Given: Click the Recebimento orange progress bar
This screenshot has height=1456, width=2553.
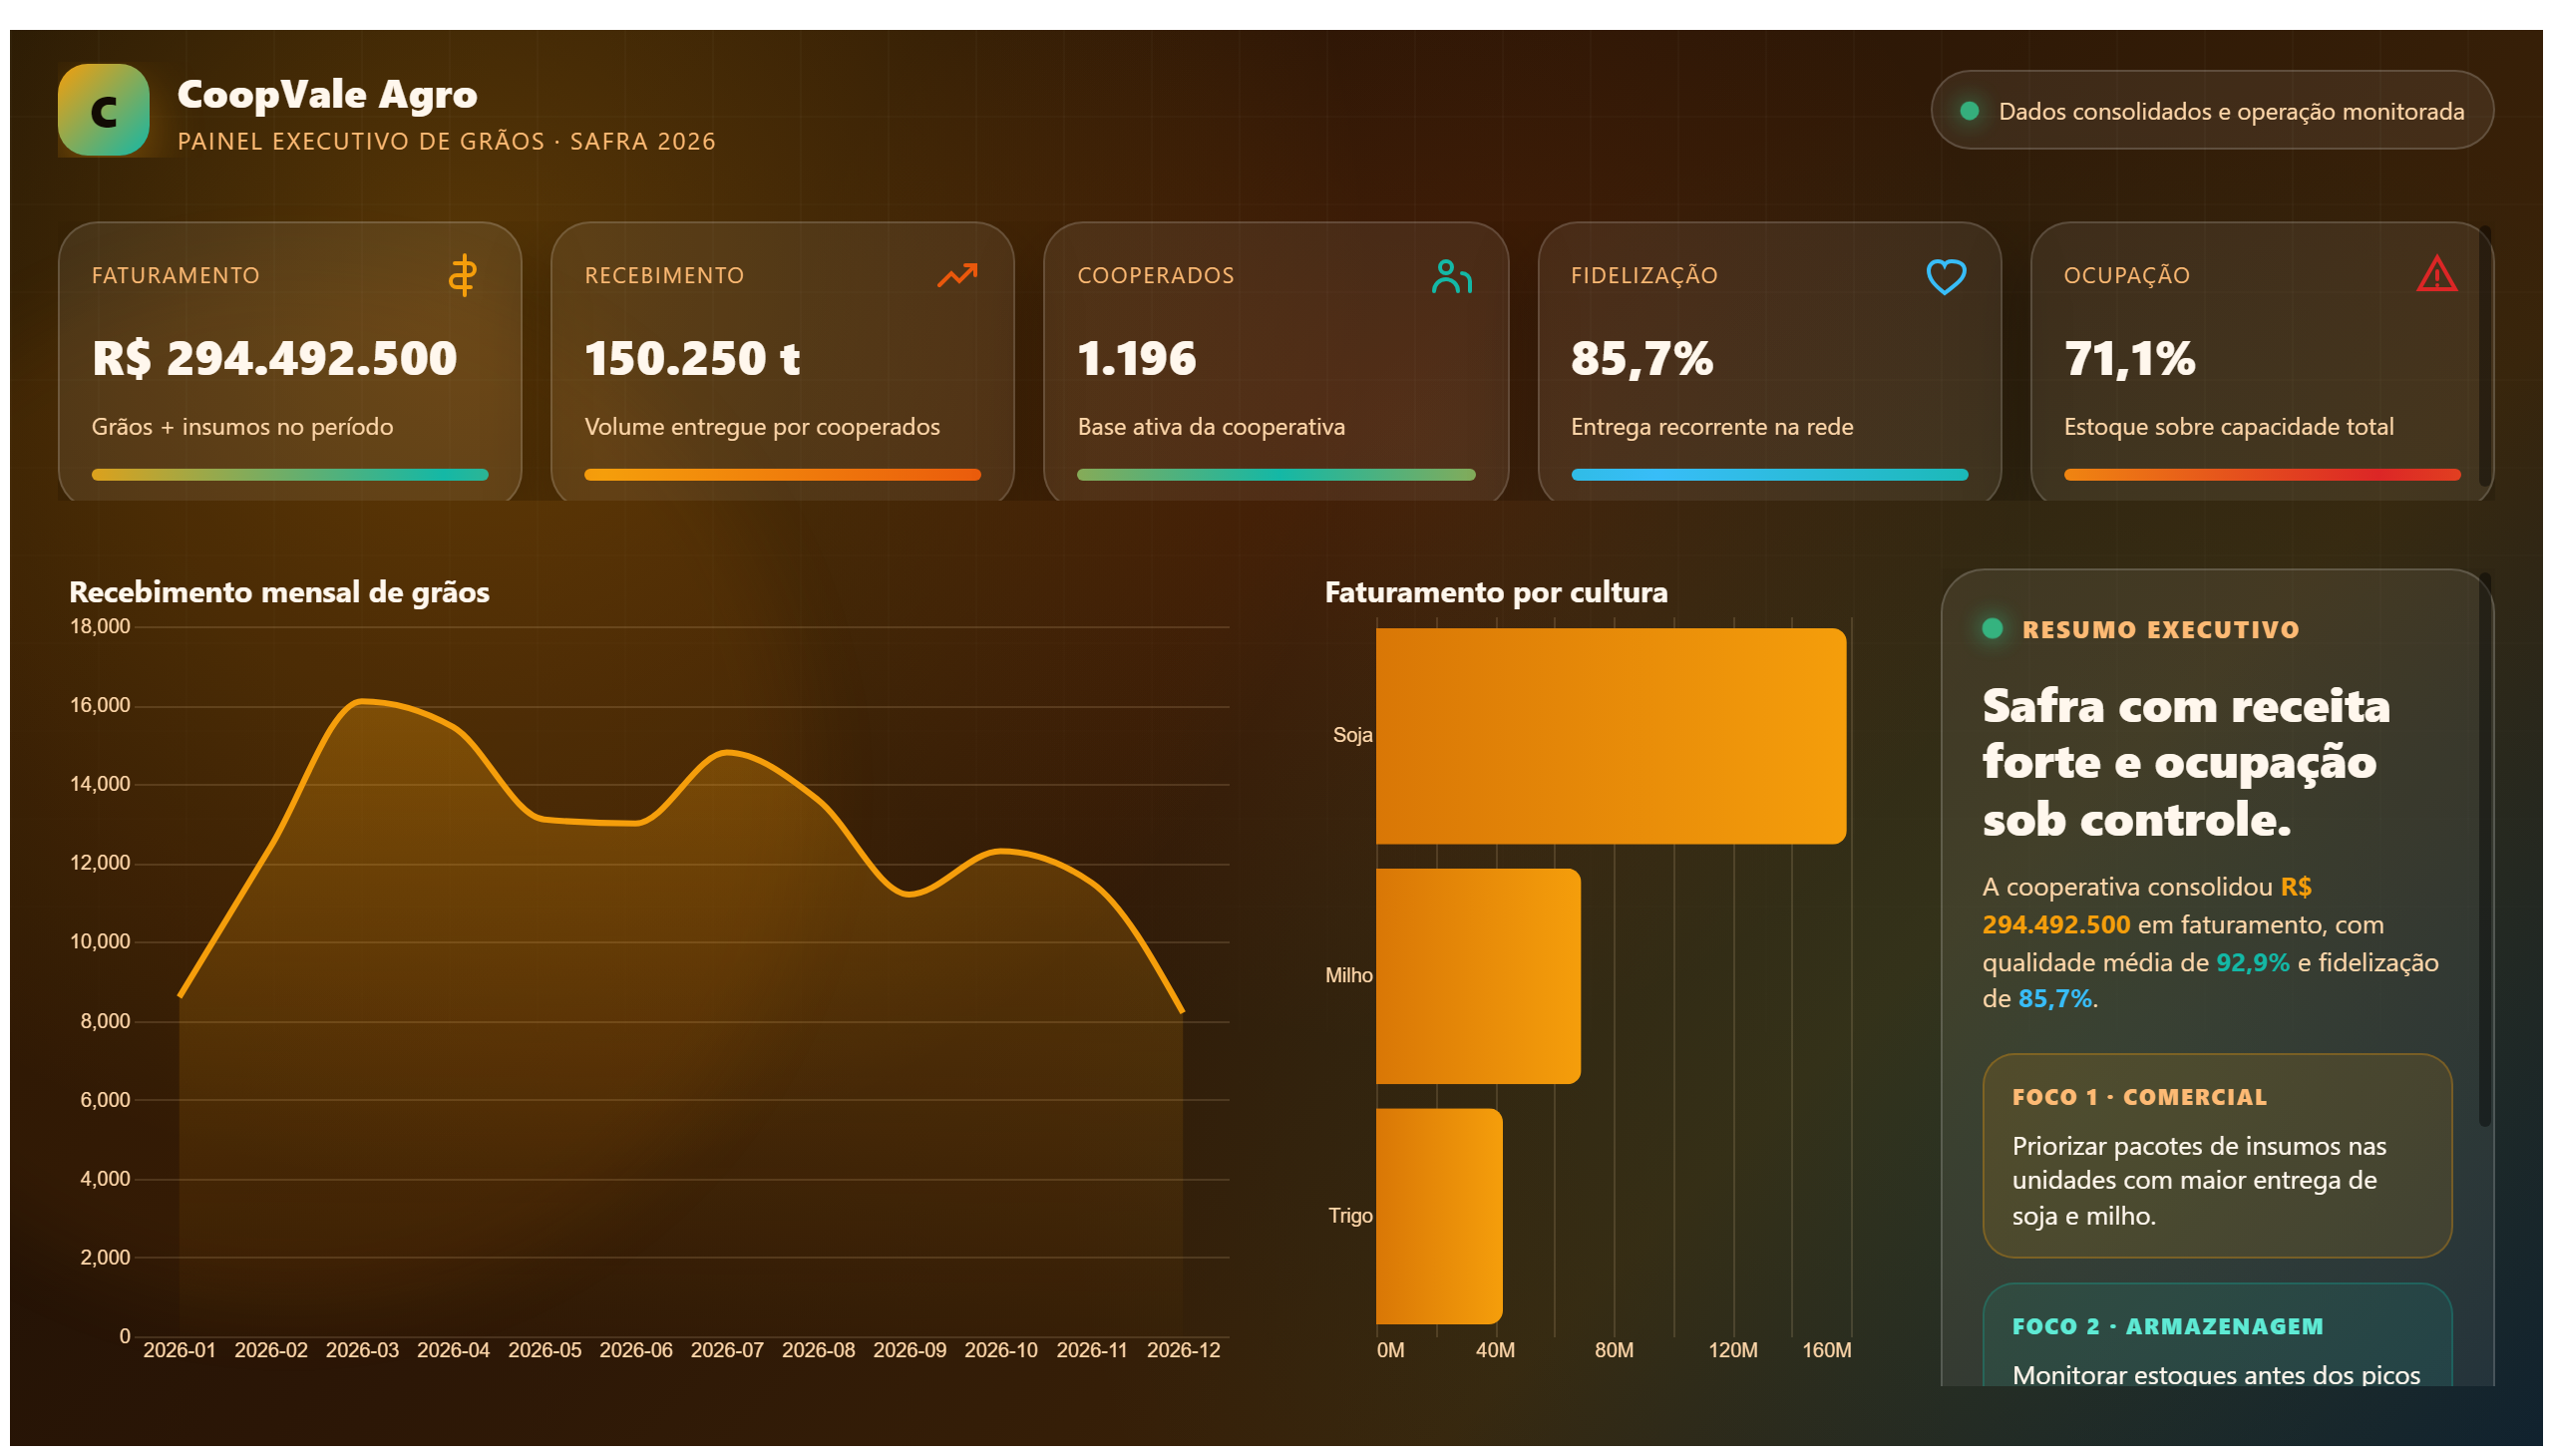Looking at the screenshot, I should coord(783,475).
